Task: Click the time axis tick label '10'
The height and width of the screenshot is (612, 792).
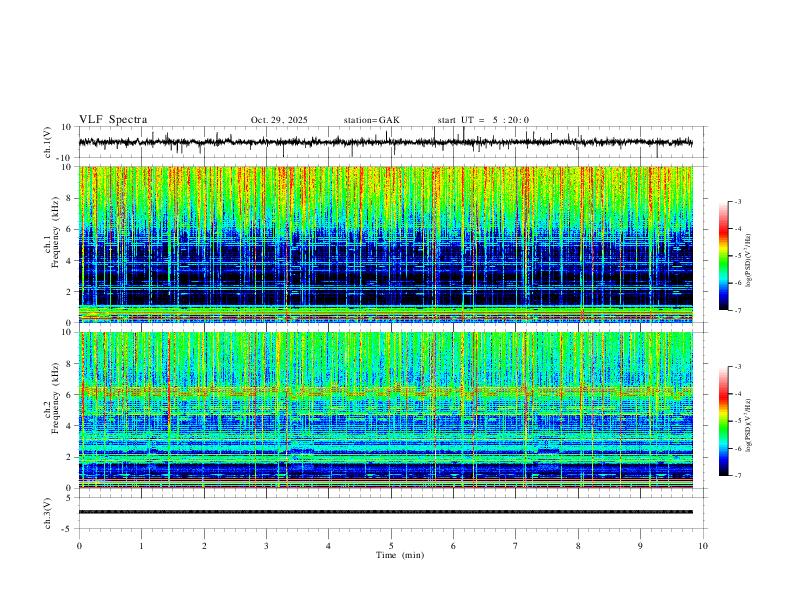Action: 703,546
